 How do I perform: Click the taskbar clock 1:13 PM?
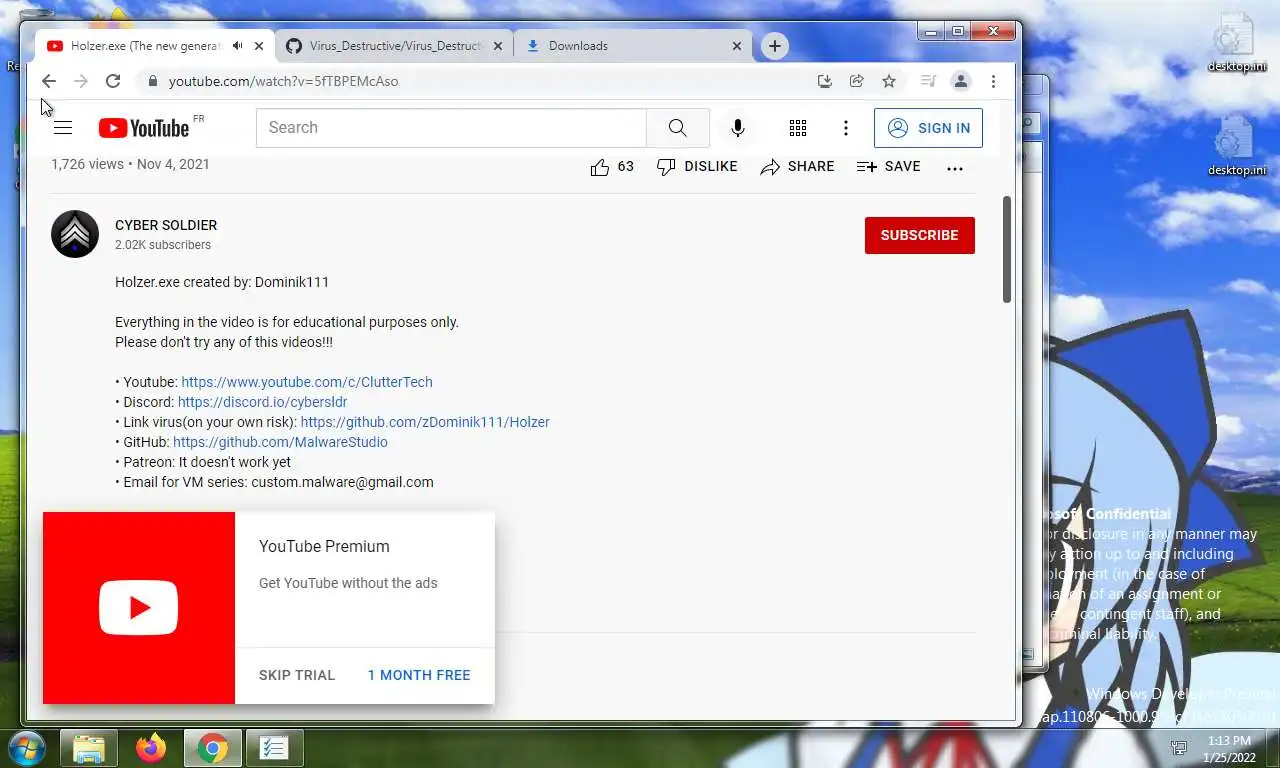(1229, 749)
